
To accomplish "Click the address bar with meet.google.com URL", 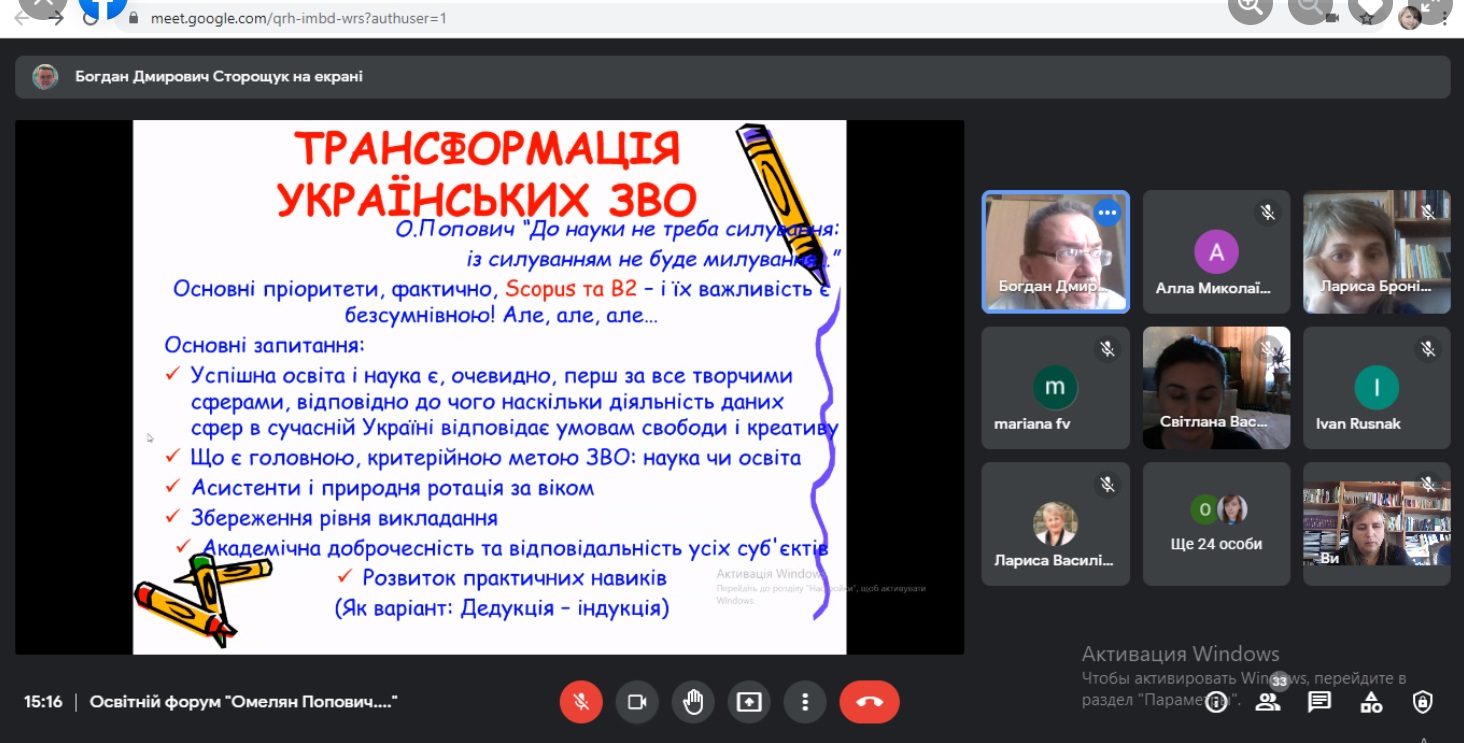I will point(298,18).
